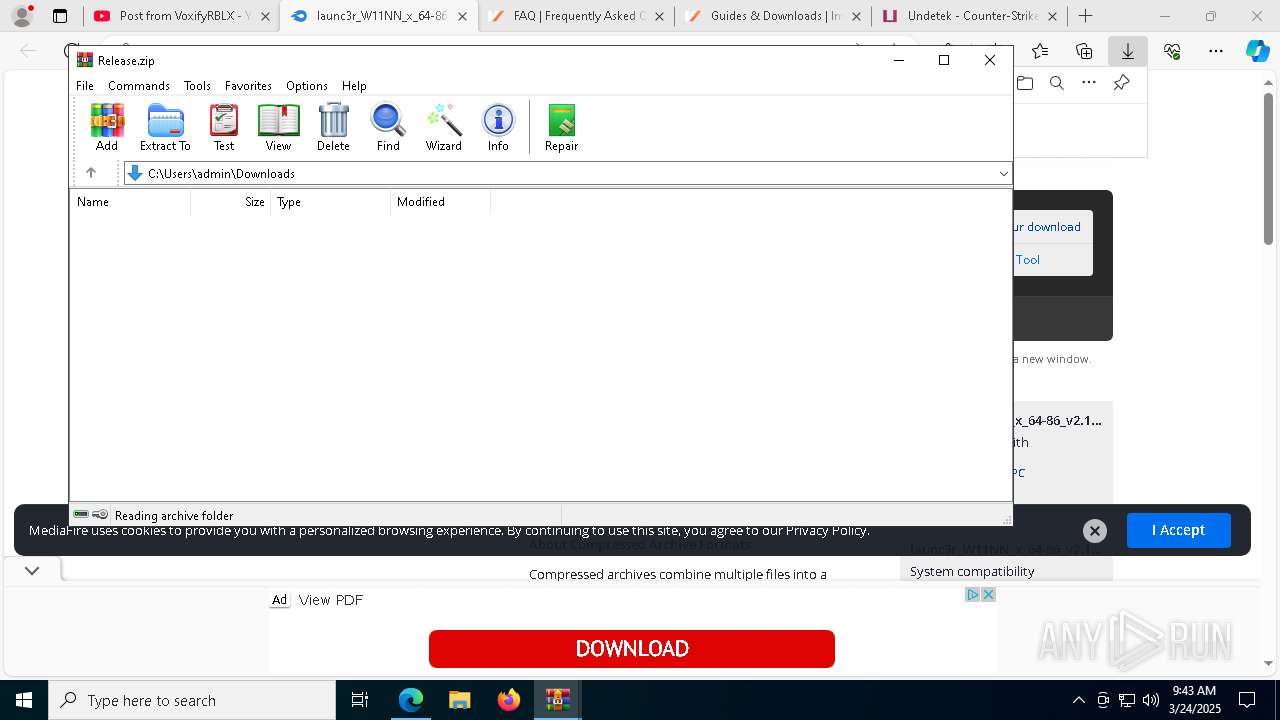Click the taskbar search box

click(x=192, y=700)
